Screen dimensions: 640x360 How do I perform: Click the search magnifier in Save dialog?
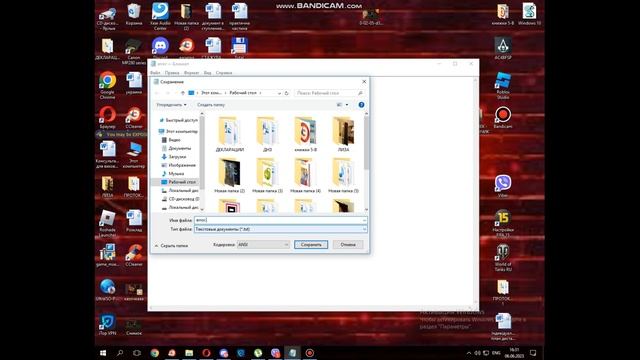tap(360, 93)
